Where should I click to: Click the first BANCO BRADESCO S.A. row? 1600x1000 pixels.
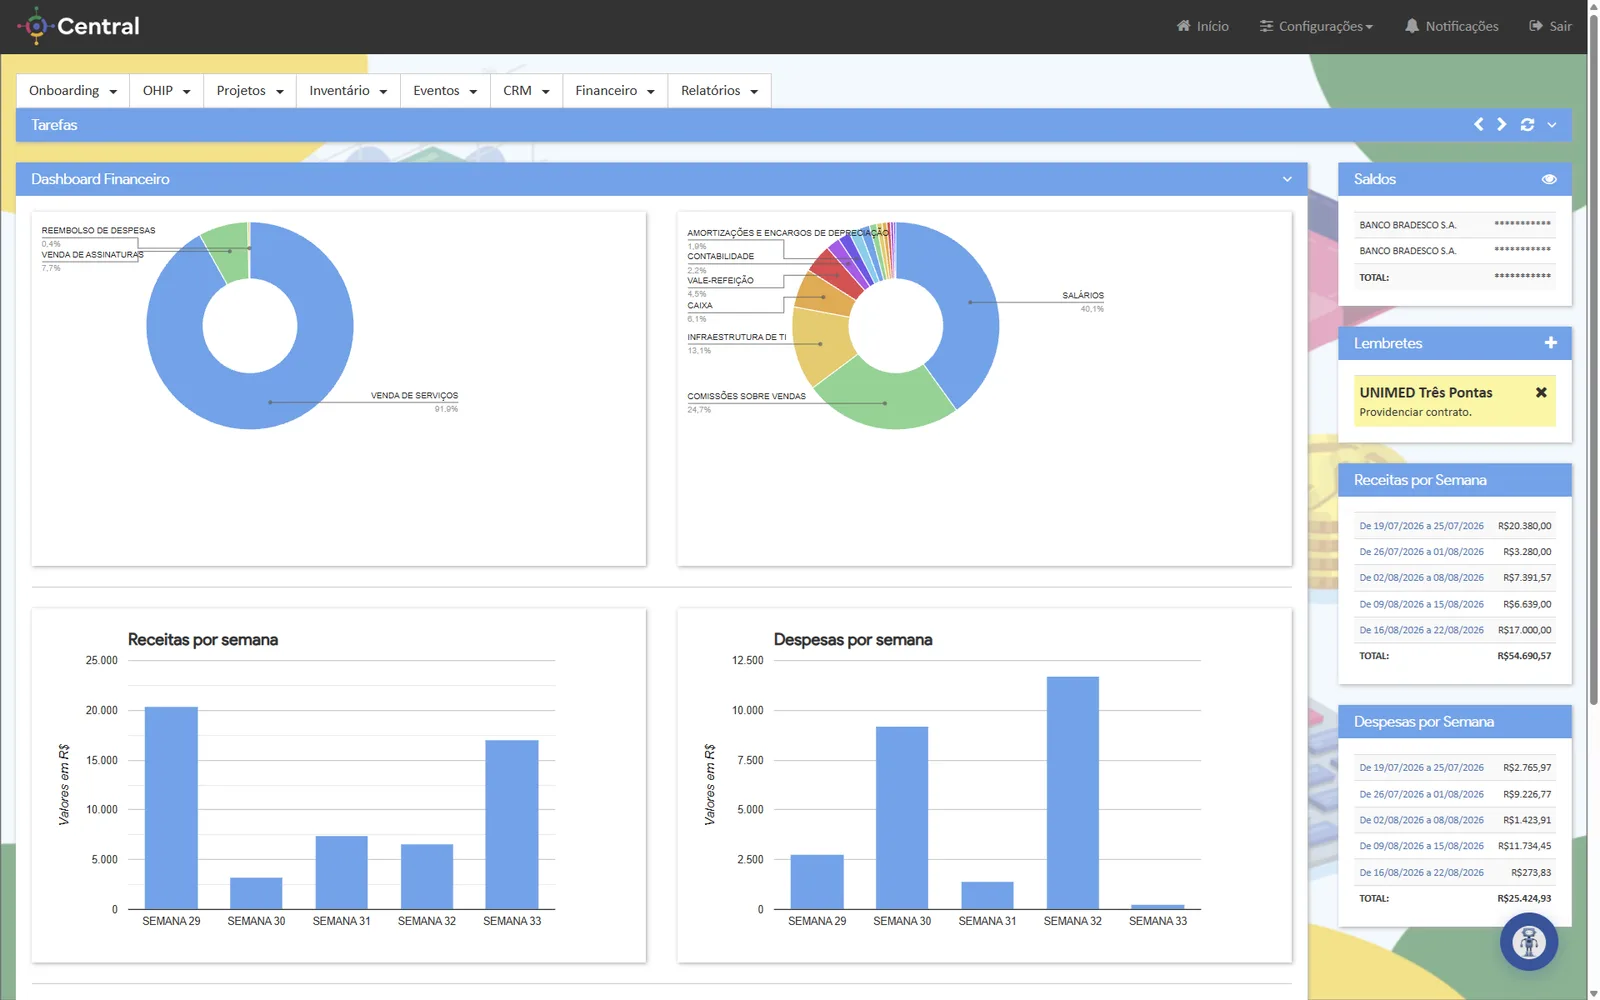tap(1455, 225)
